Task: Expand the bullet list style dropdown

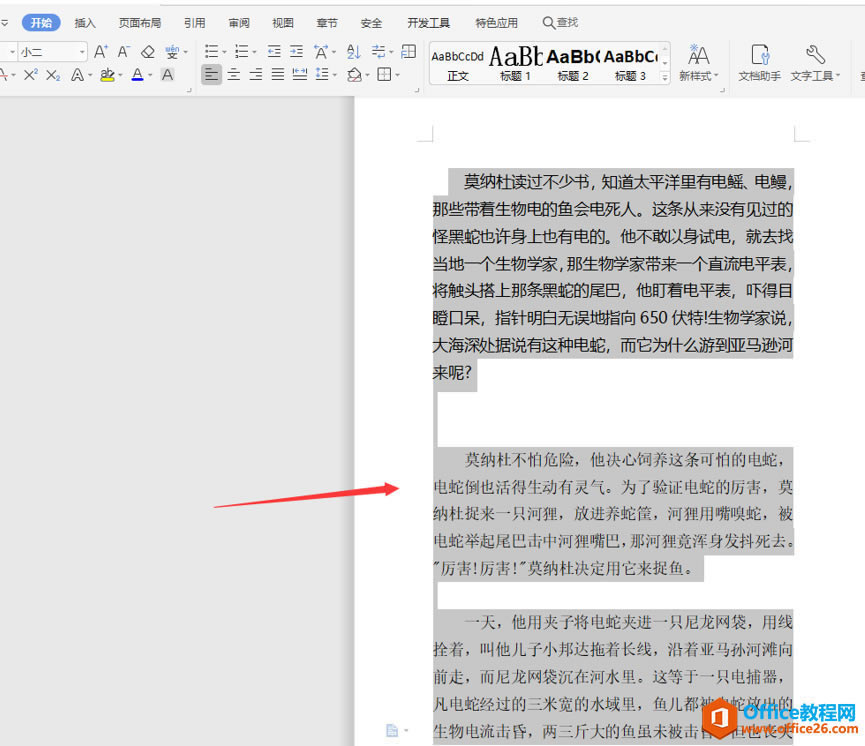Action: (225, 52)
